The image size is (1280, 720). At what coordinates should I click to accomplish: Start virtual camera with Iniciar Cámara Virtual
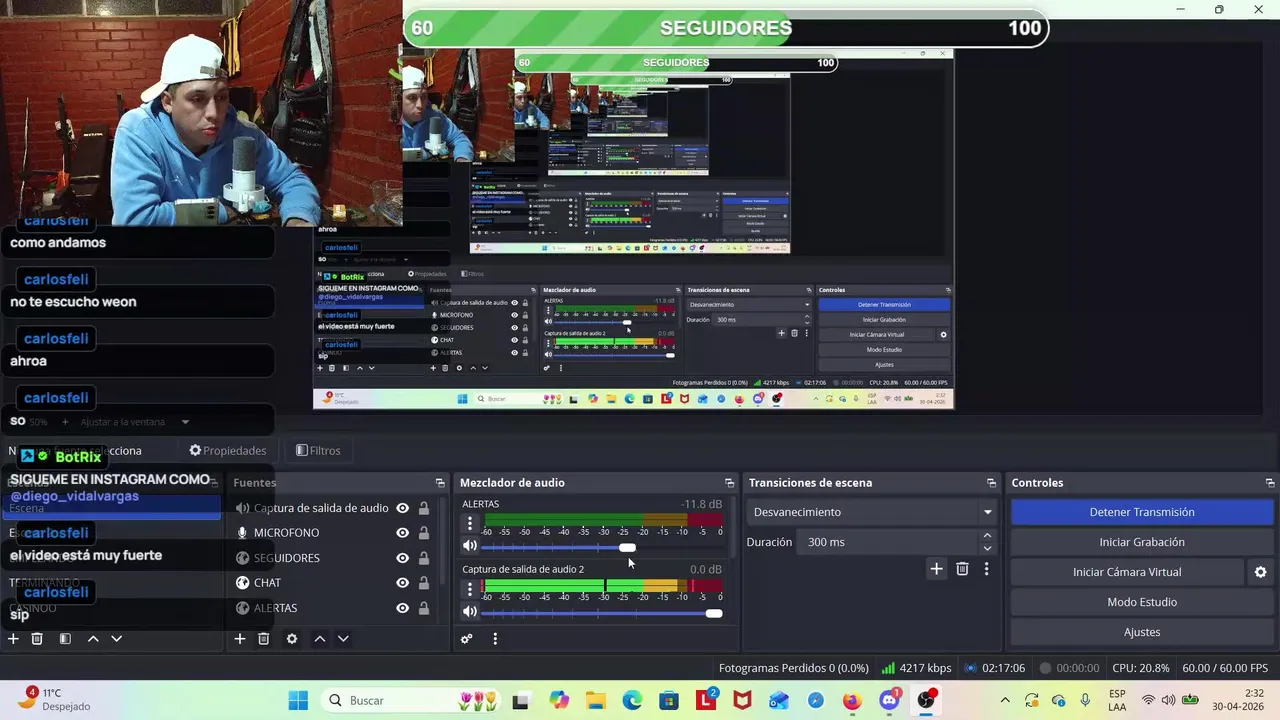click(1127, 572)
